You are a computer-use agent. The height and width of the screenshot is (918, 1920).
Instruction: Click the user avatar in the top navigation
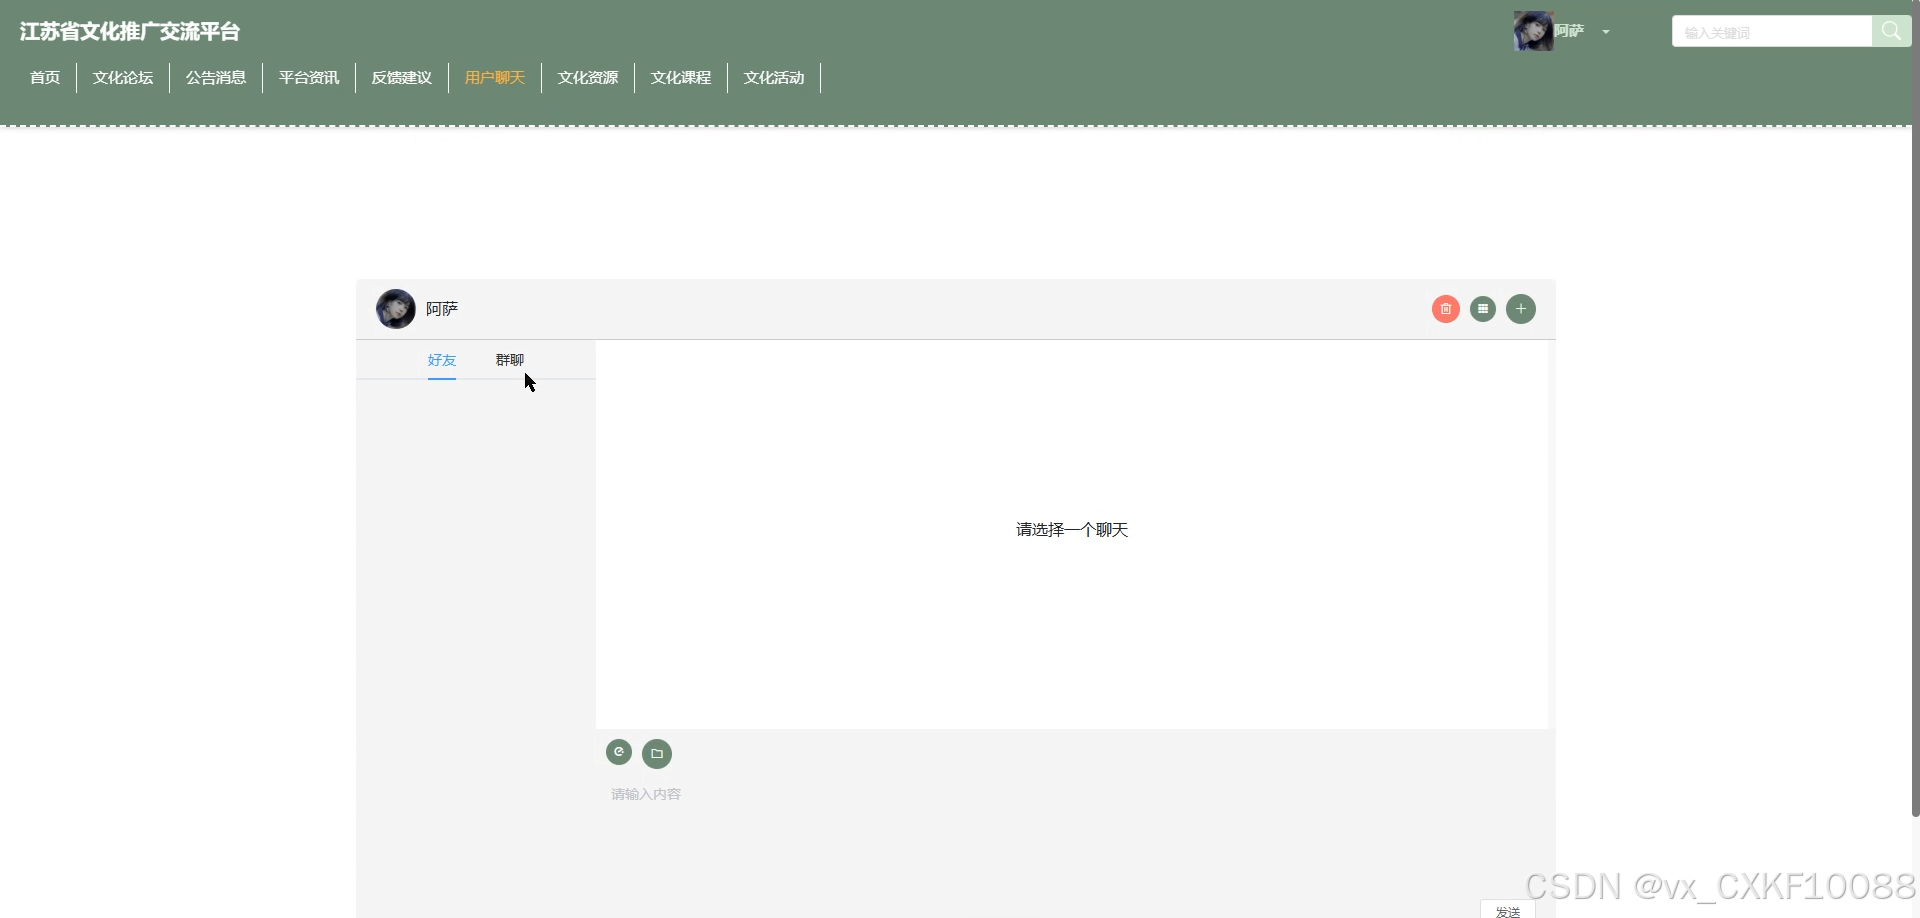(x=1533, y=31)
